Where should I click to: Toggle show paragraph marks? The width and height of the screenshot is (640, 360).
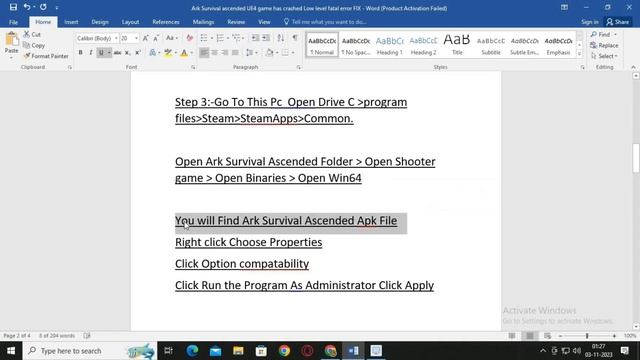(295, 38)
